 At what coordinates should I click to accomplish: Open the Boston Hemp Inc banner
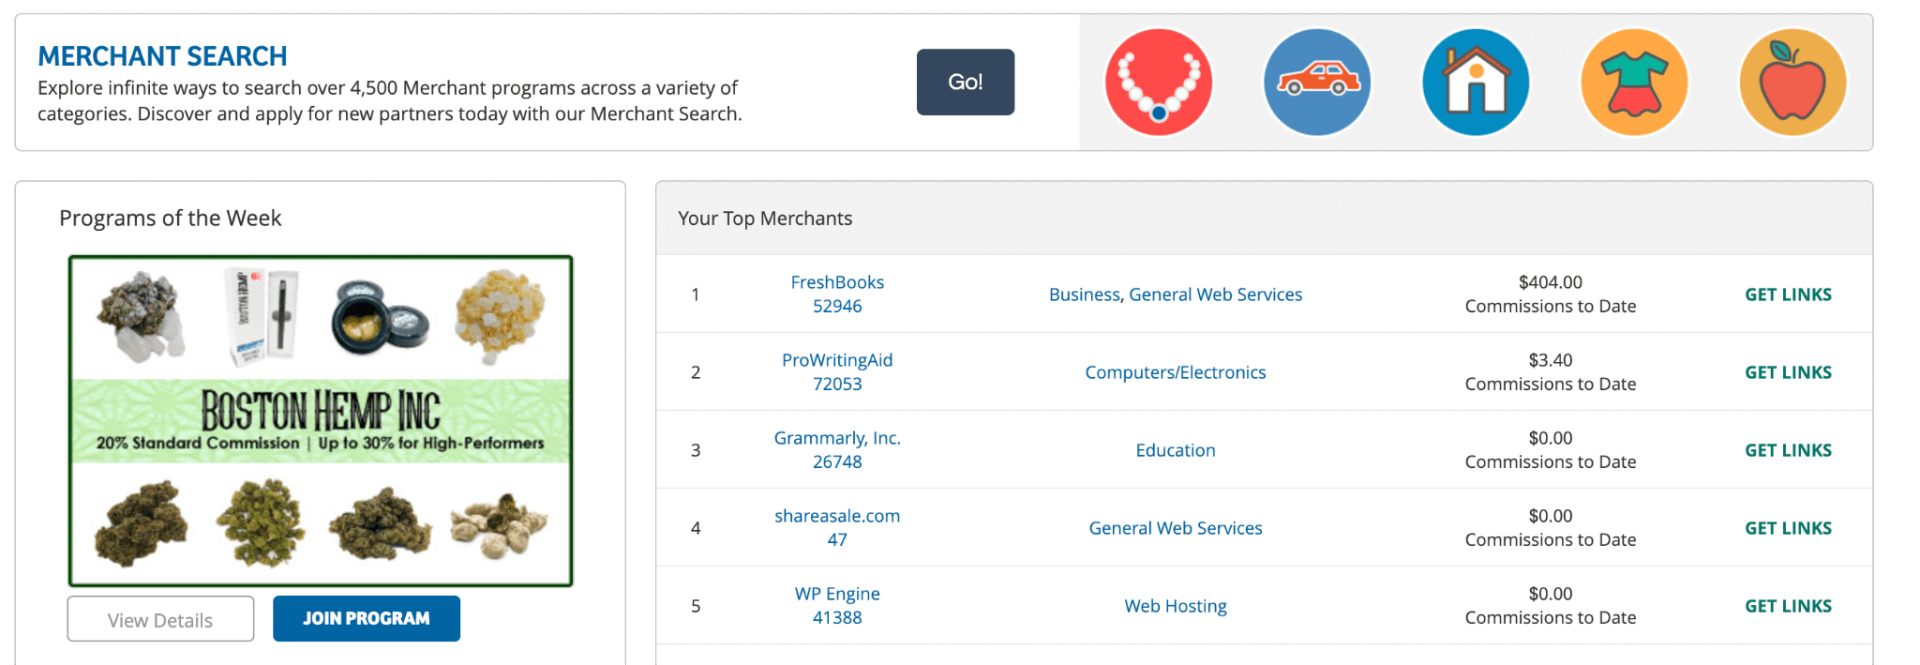pos(320,421)
